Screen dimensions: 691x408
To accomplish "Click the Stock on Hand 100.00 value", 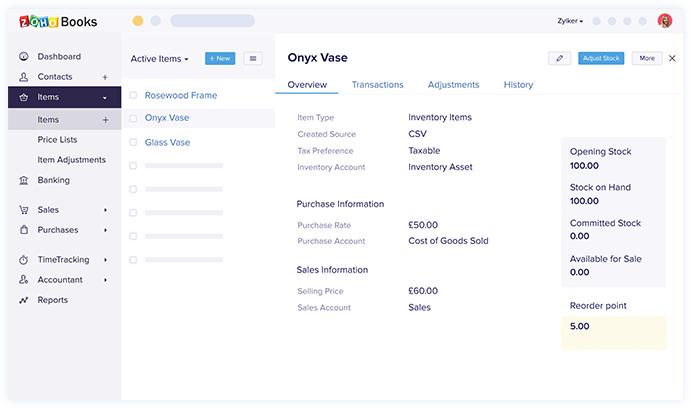I will click(584, 201).
